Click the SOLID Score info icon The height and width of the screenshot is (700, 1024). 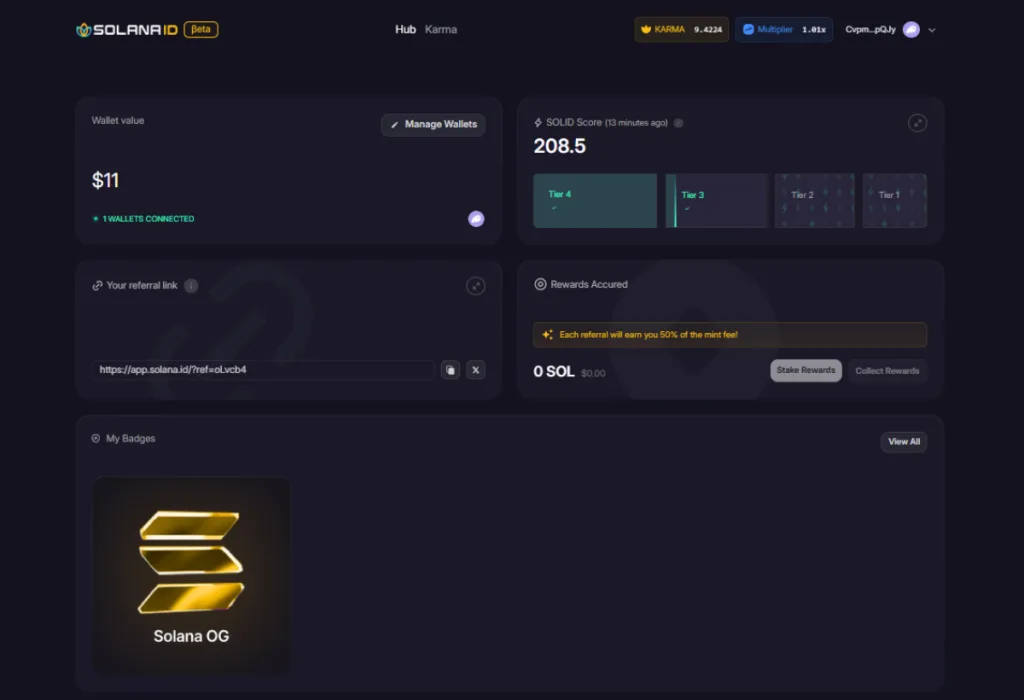[x=678, y=123]
